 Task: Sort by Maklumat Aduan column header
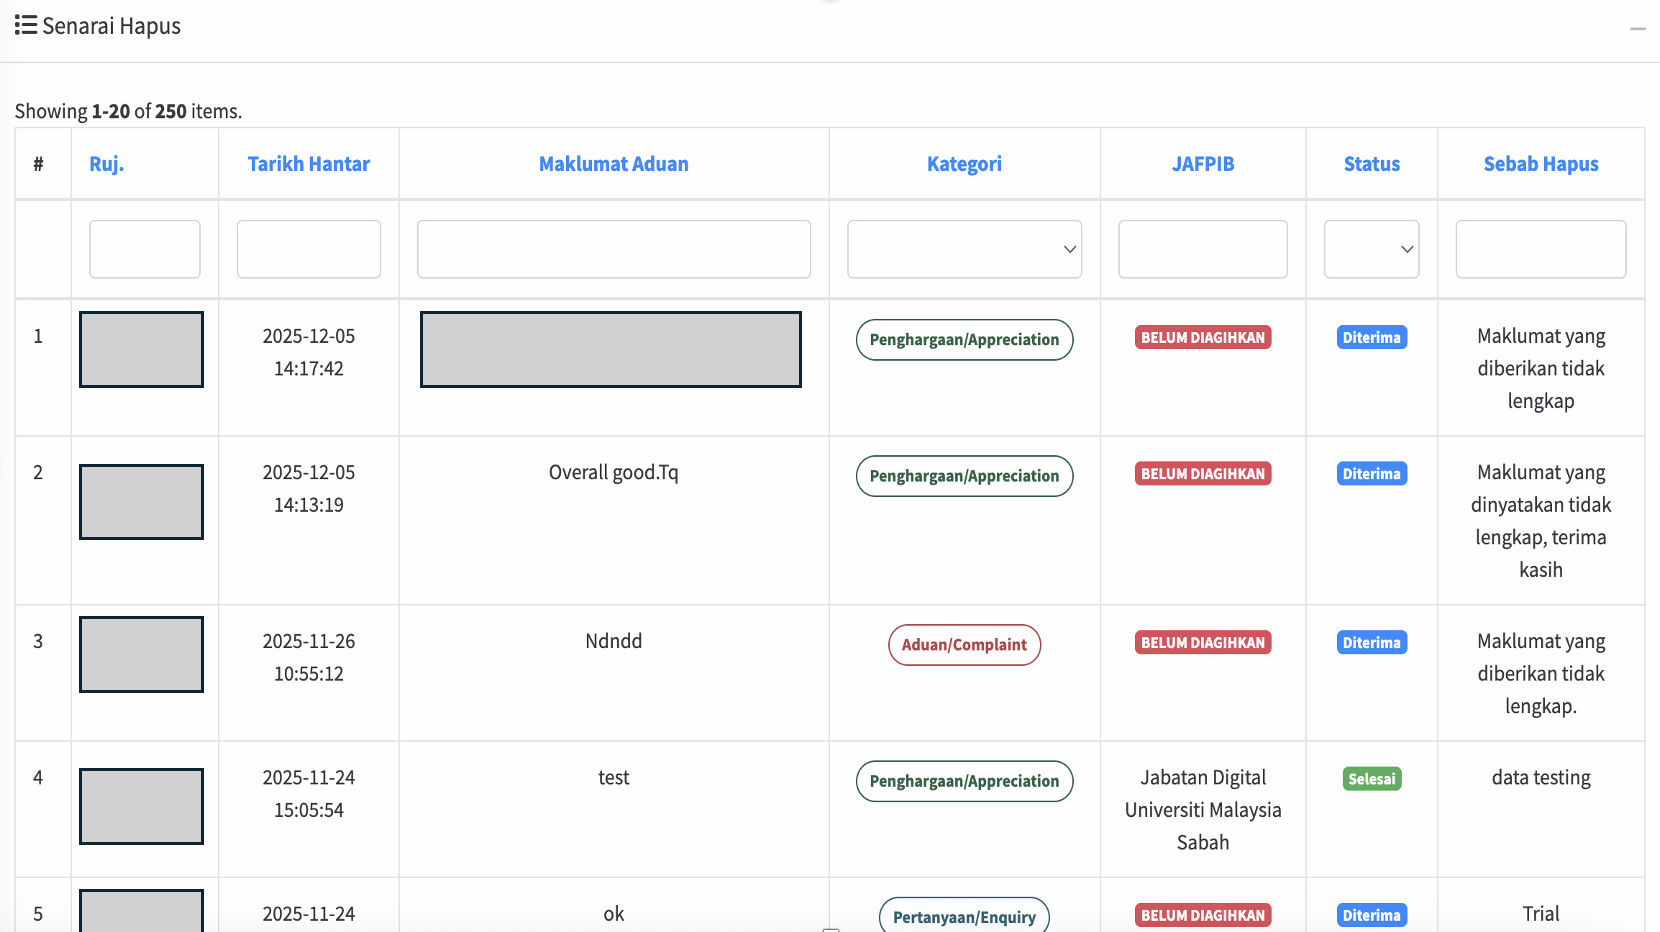click(x=613, y=164)
